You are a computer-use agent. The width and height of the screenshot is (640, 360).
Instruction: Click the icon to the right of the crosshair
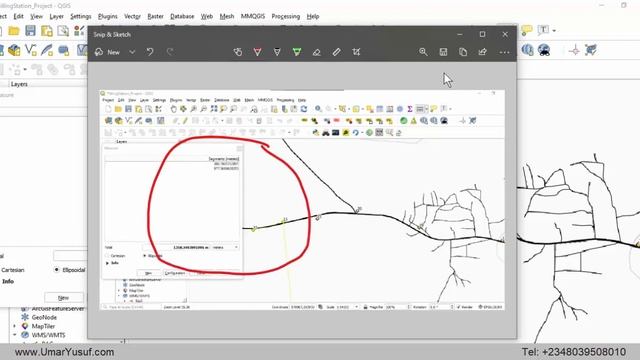coord(591,50)
